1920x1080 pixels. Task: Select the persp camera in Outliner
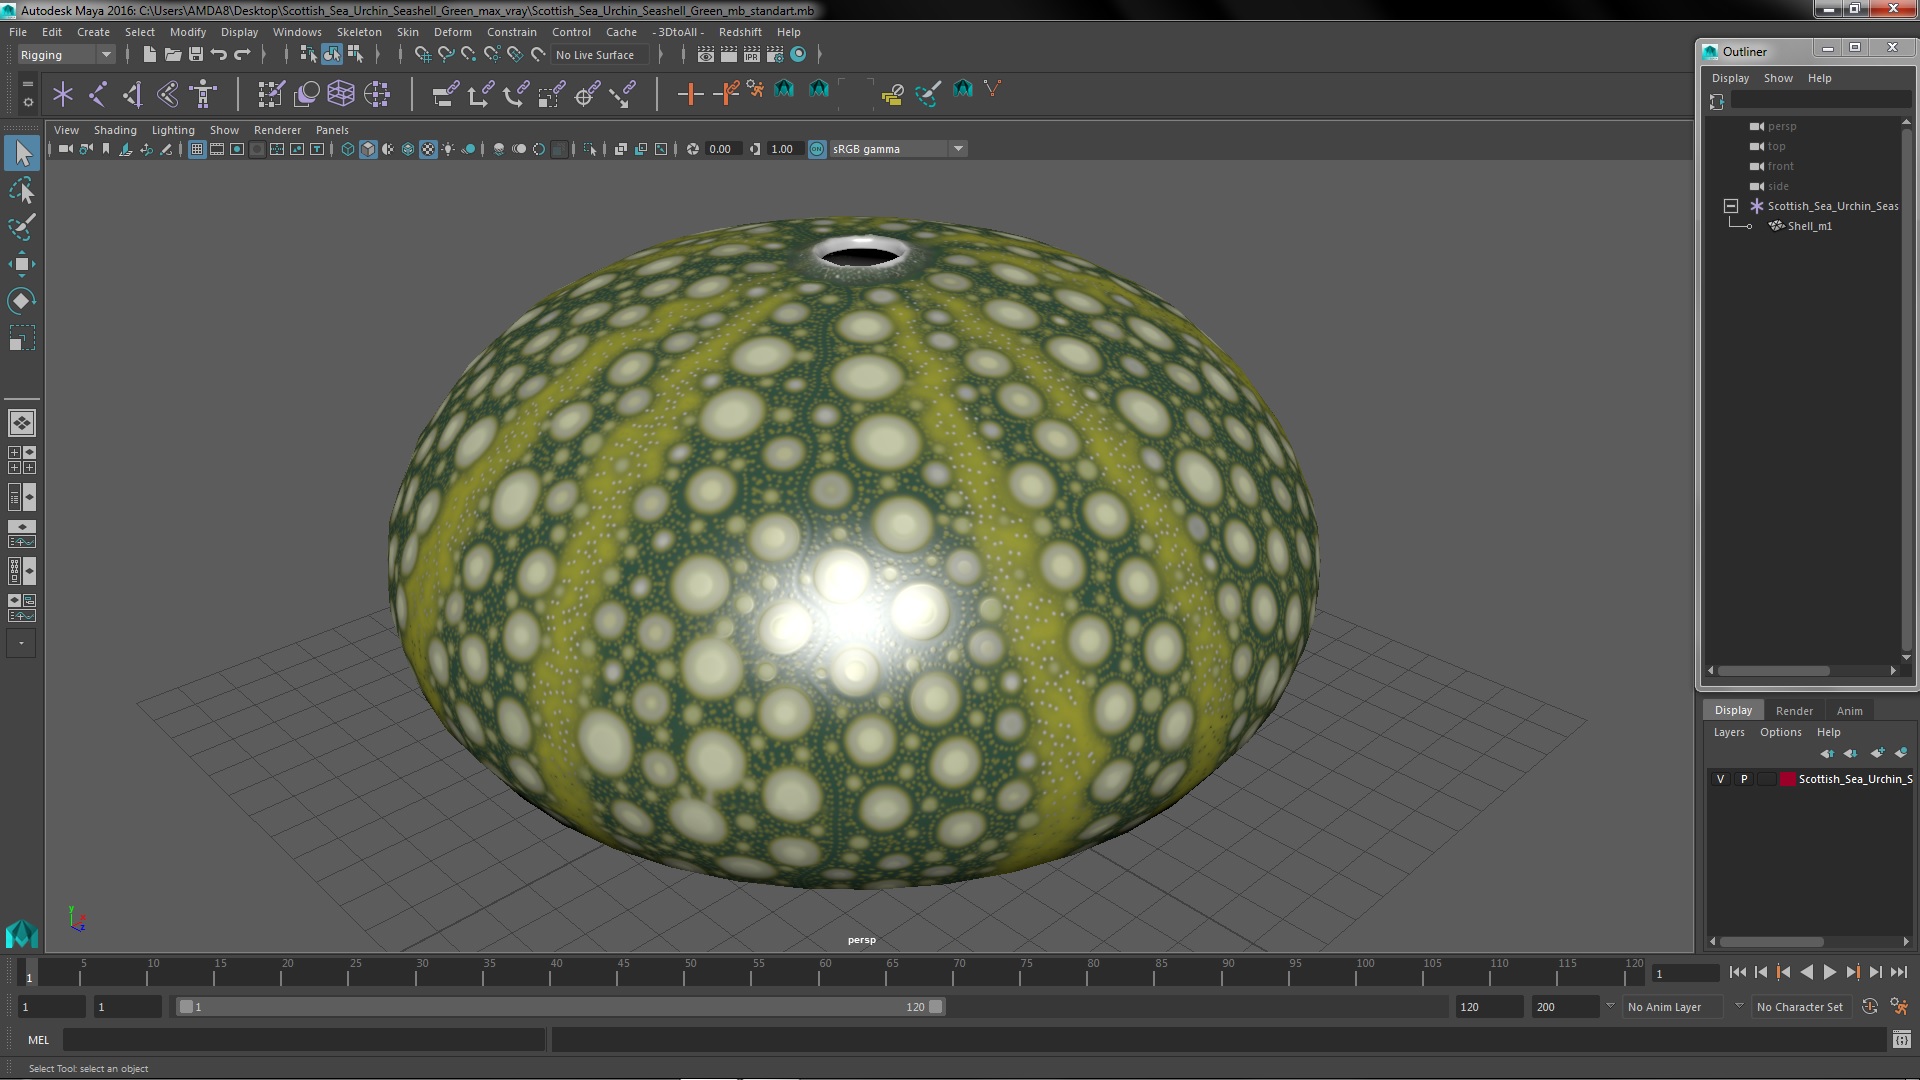click(1781, 126)
